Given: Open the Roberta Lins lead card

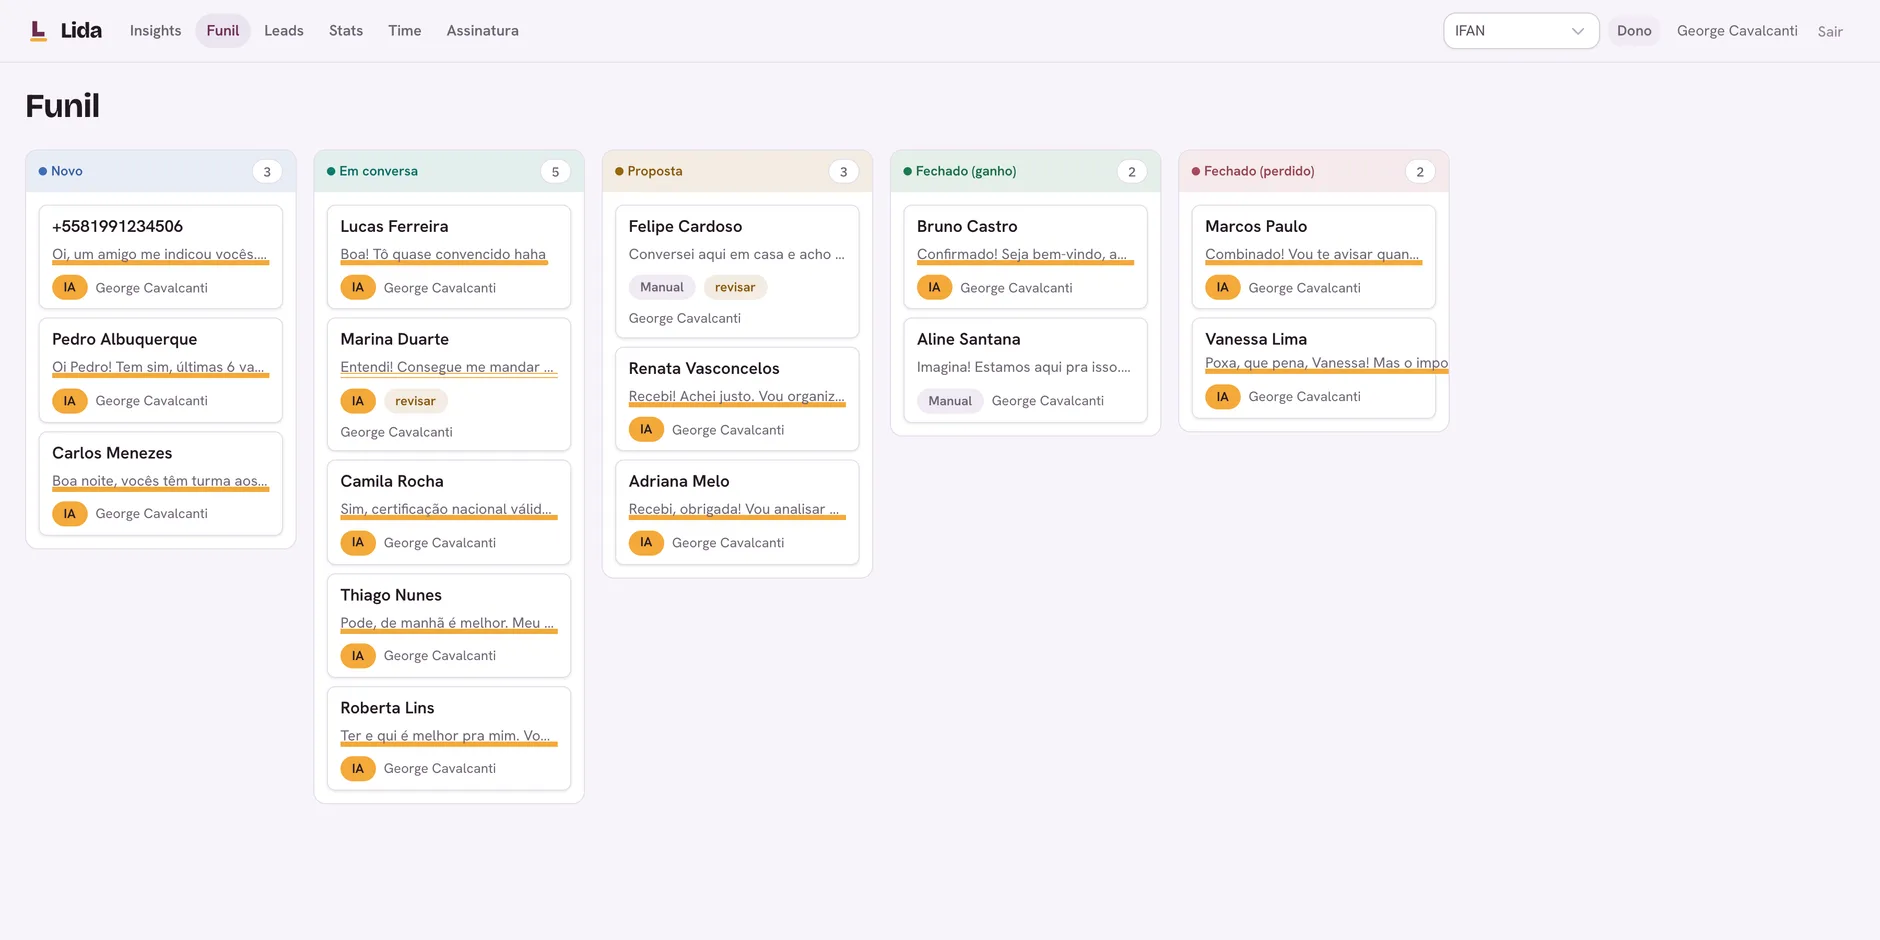Looking at the screenshot, I should tap(449, 738).
